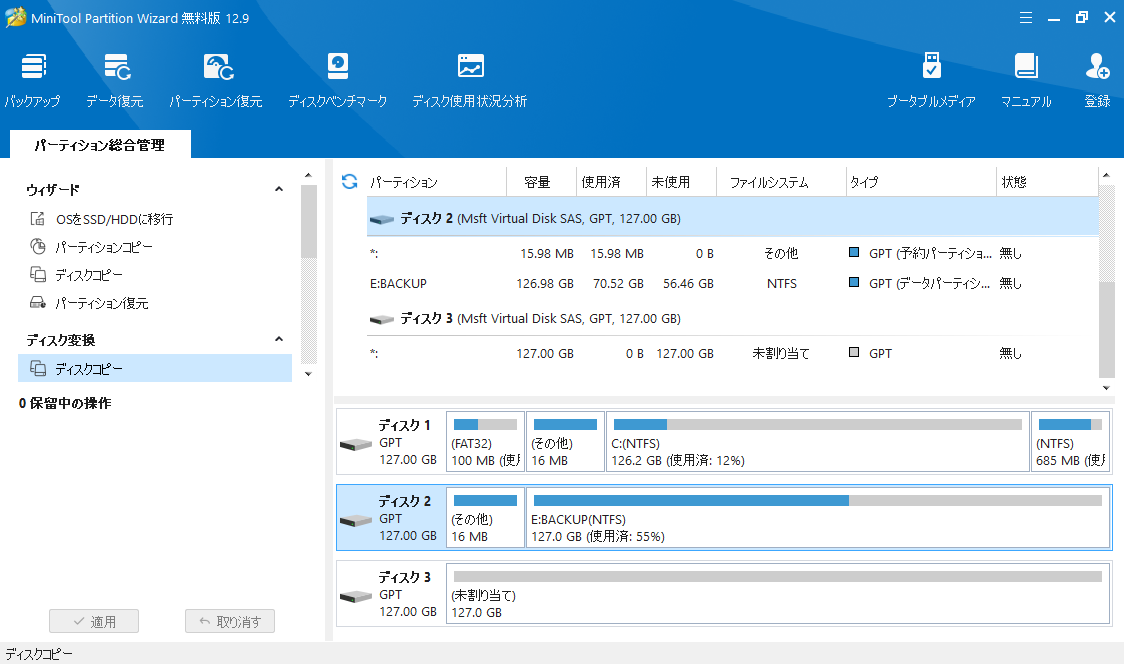
Task: Sort by ファイルシステム column header
Action: pyautogui.click(x=781, y=182)
